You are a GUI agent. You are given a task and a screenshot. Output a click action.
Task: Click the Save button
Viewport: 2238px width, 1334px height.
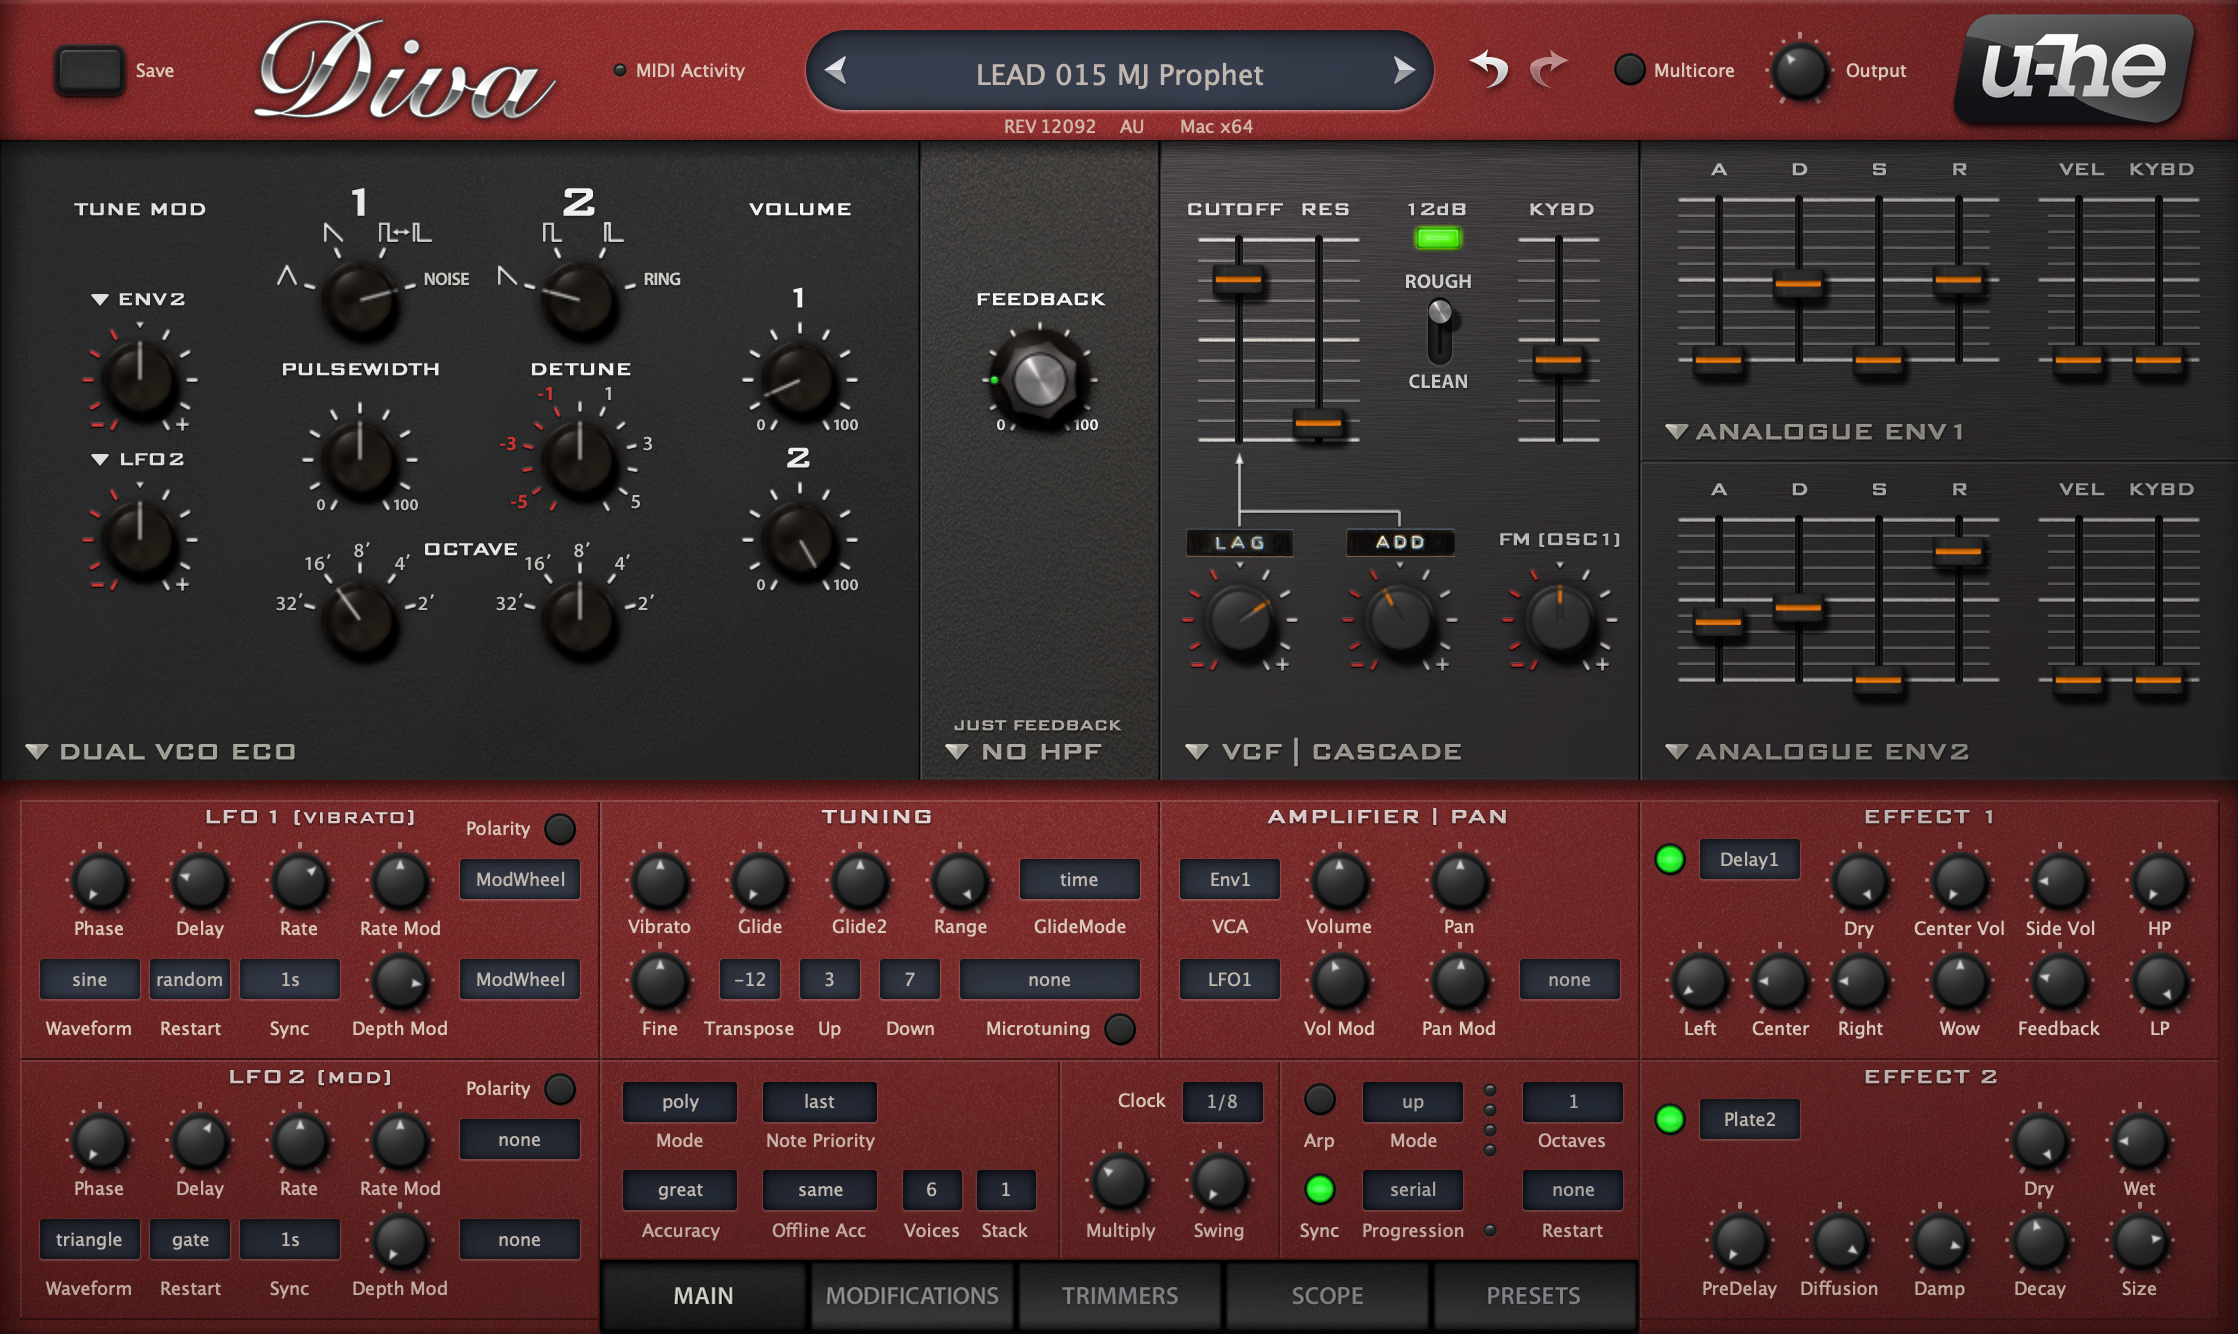coord(90,70)
